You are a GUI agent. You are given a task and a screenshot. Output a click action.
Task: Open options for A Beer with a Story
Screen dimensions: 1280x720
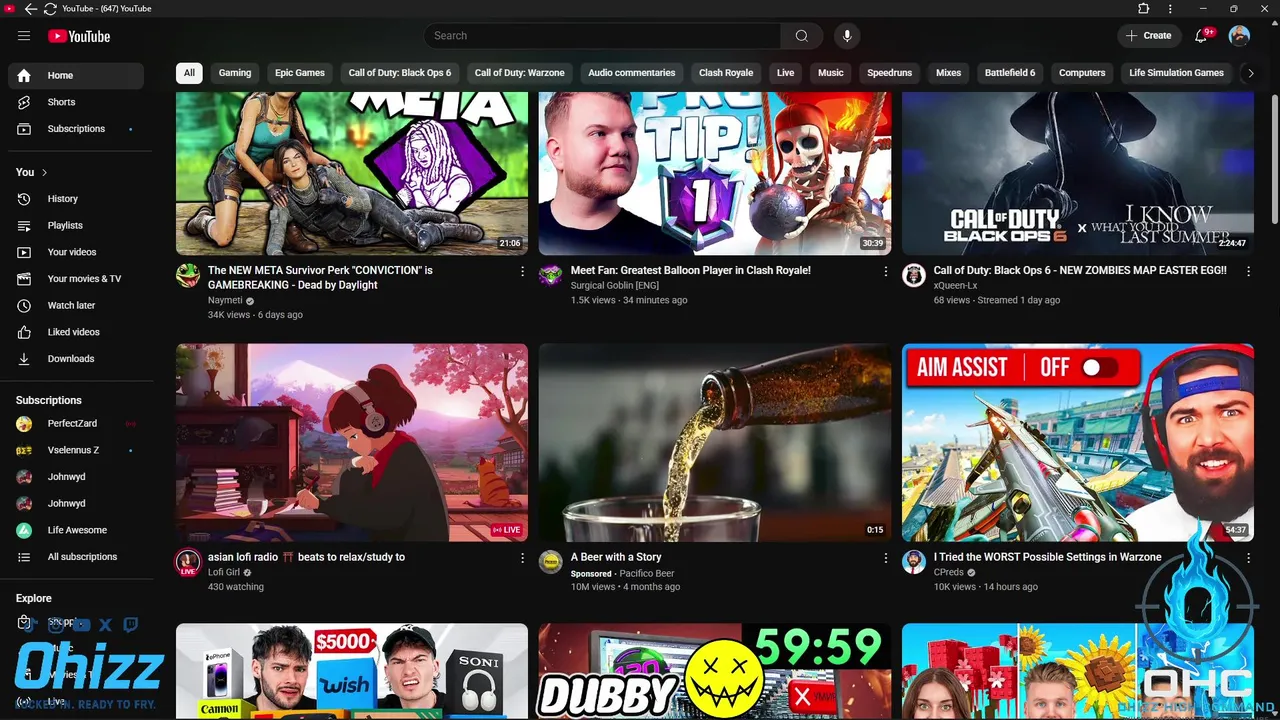pos(885,558)
